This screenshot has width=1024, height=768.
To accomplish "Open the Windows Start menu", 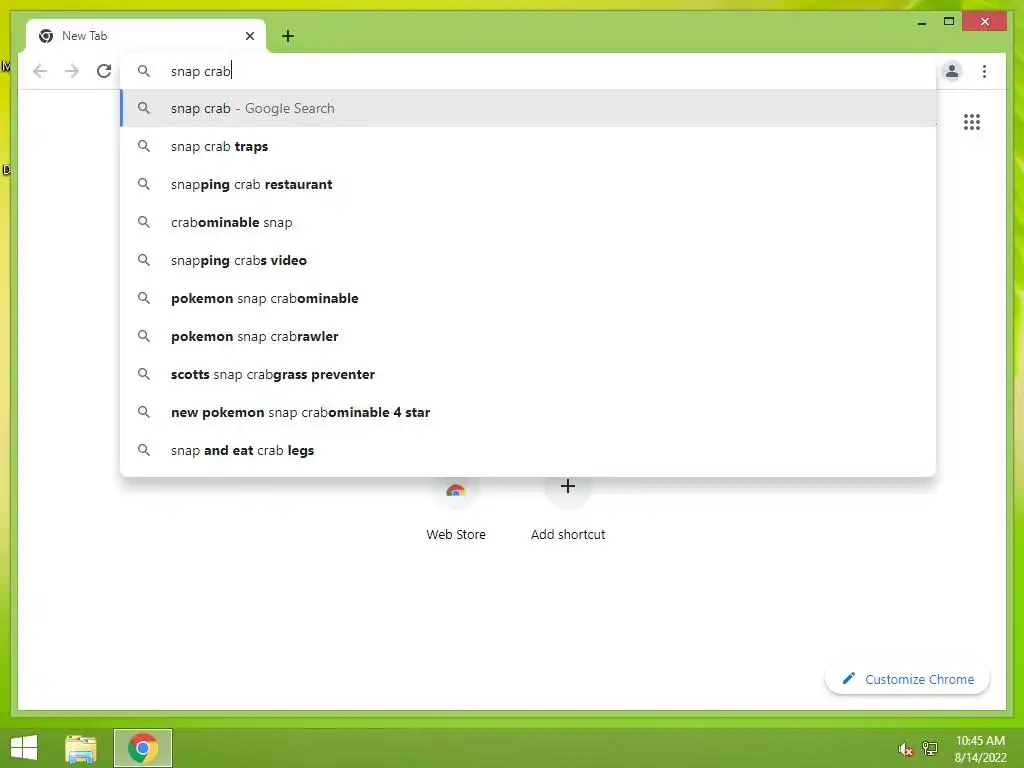I will coord(24,748).
